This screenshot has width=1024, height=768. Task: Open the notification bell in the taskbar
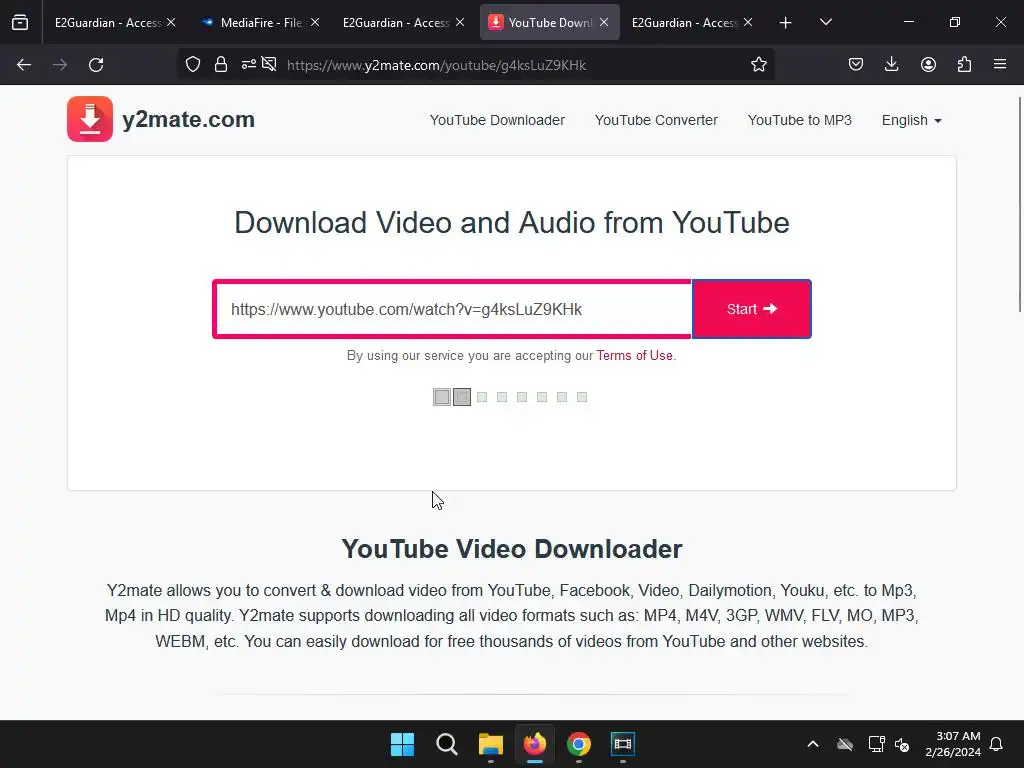tap(996, 744)
